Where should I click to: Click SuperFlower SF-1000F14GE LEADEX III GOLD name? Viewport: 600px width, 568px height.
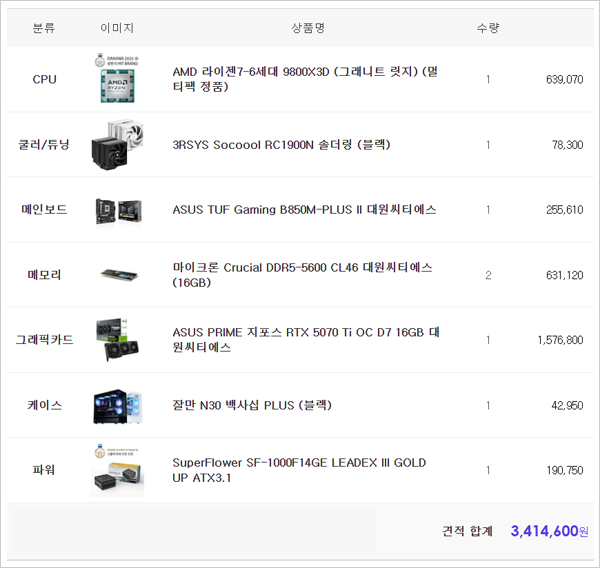click(299, 470)
